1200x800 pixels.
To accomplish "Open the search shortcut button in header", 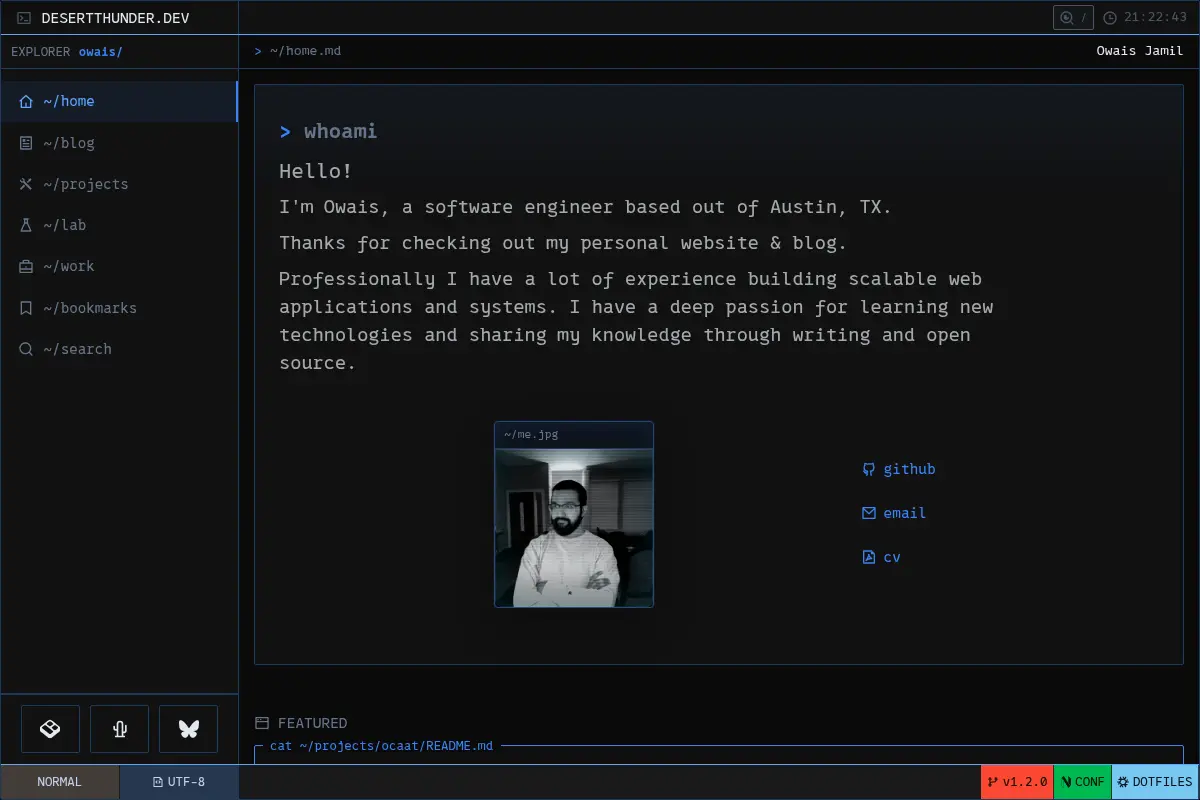I will click(1073, 17).
